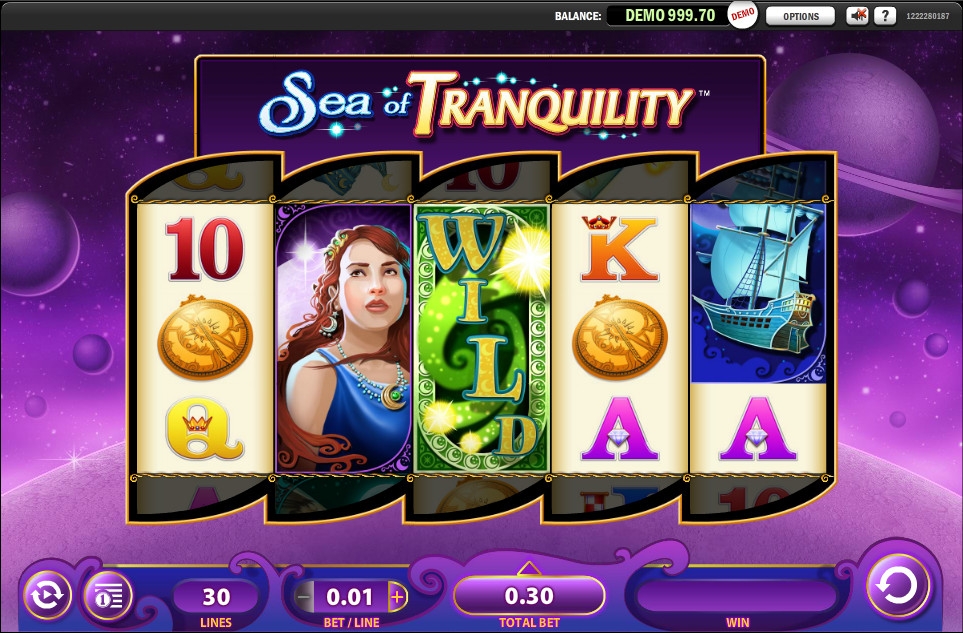Expand the total bet arrow above 0.30
The height and width of the screenshot is (633, 963).
tap(529, 569)
